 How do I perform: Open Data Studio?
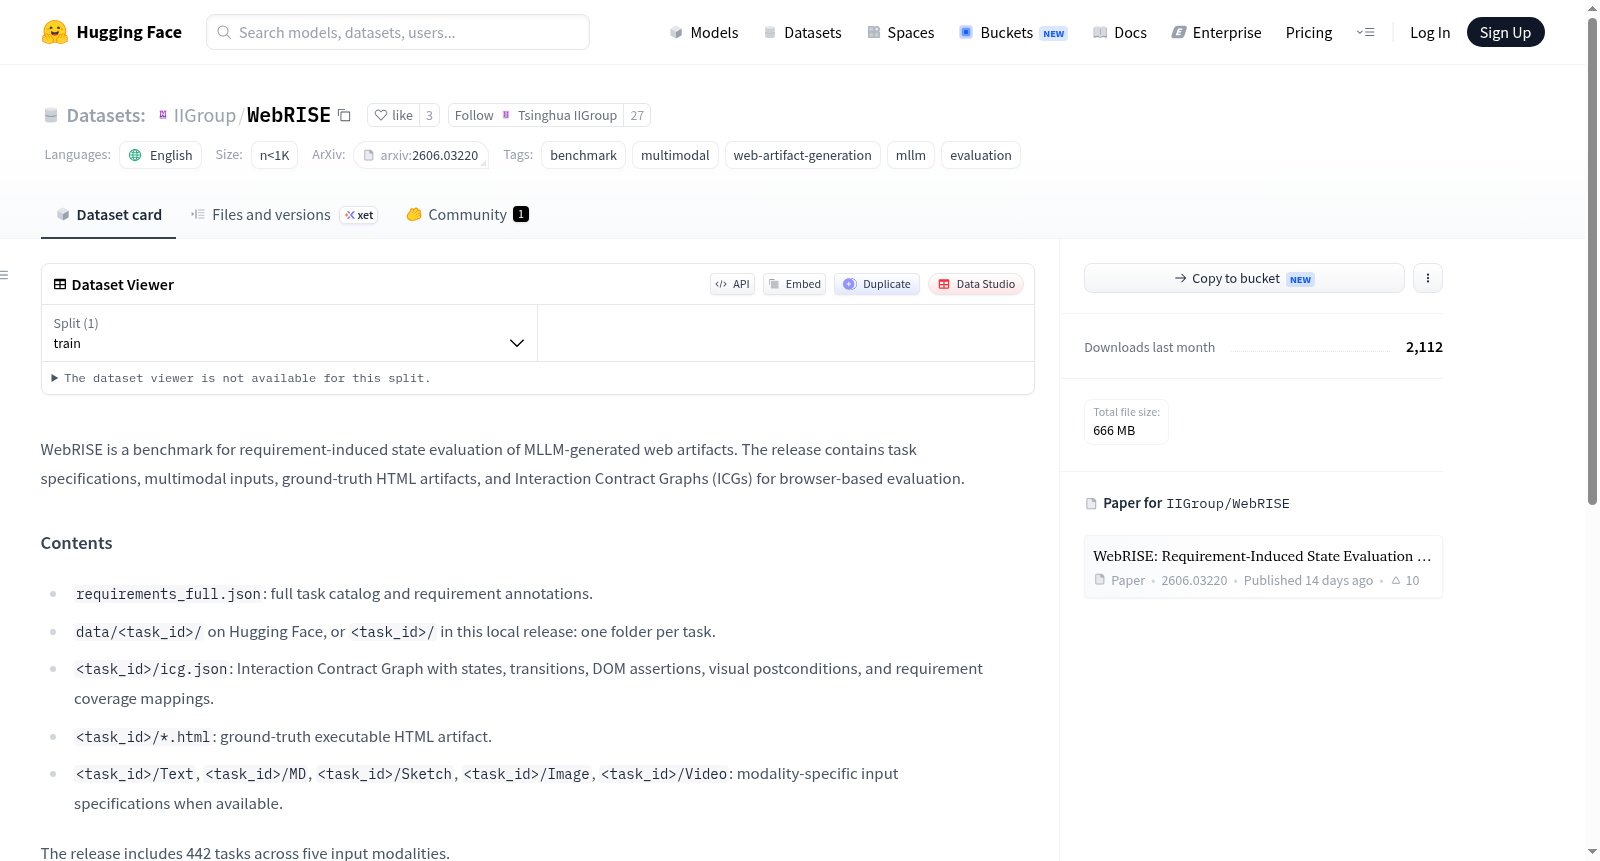(x=976, y=284)
